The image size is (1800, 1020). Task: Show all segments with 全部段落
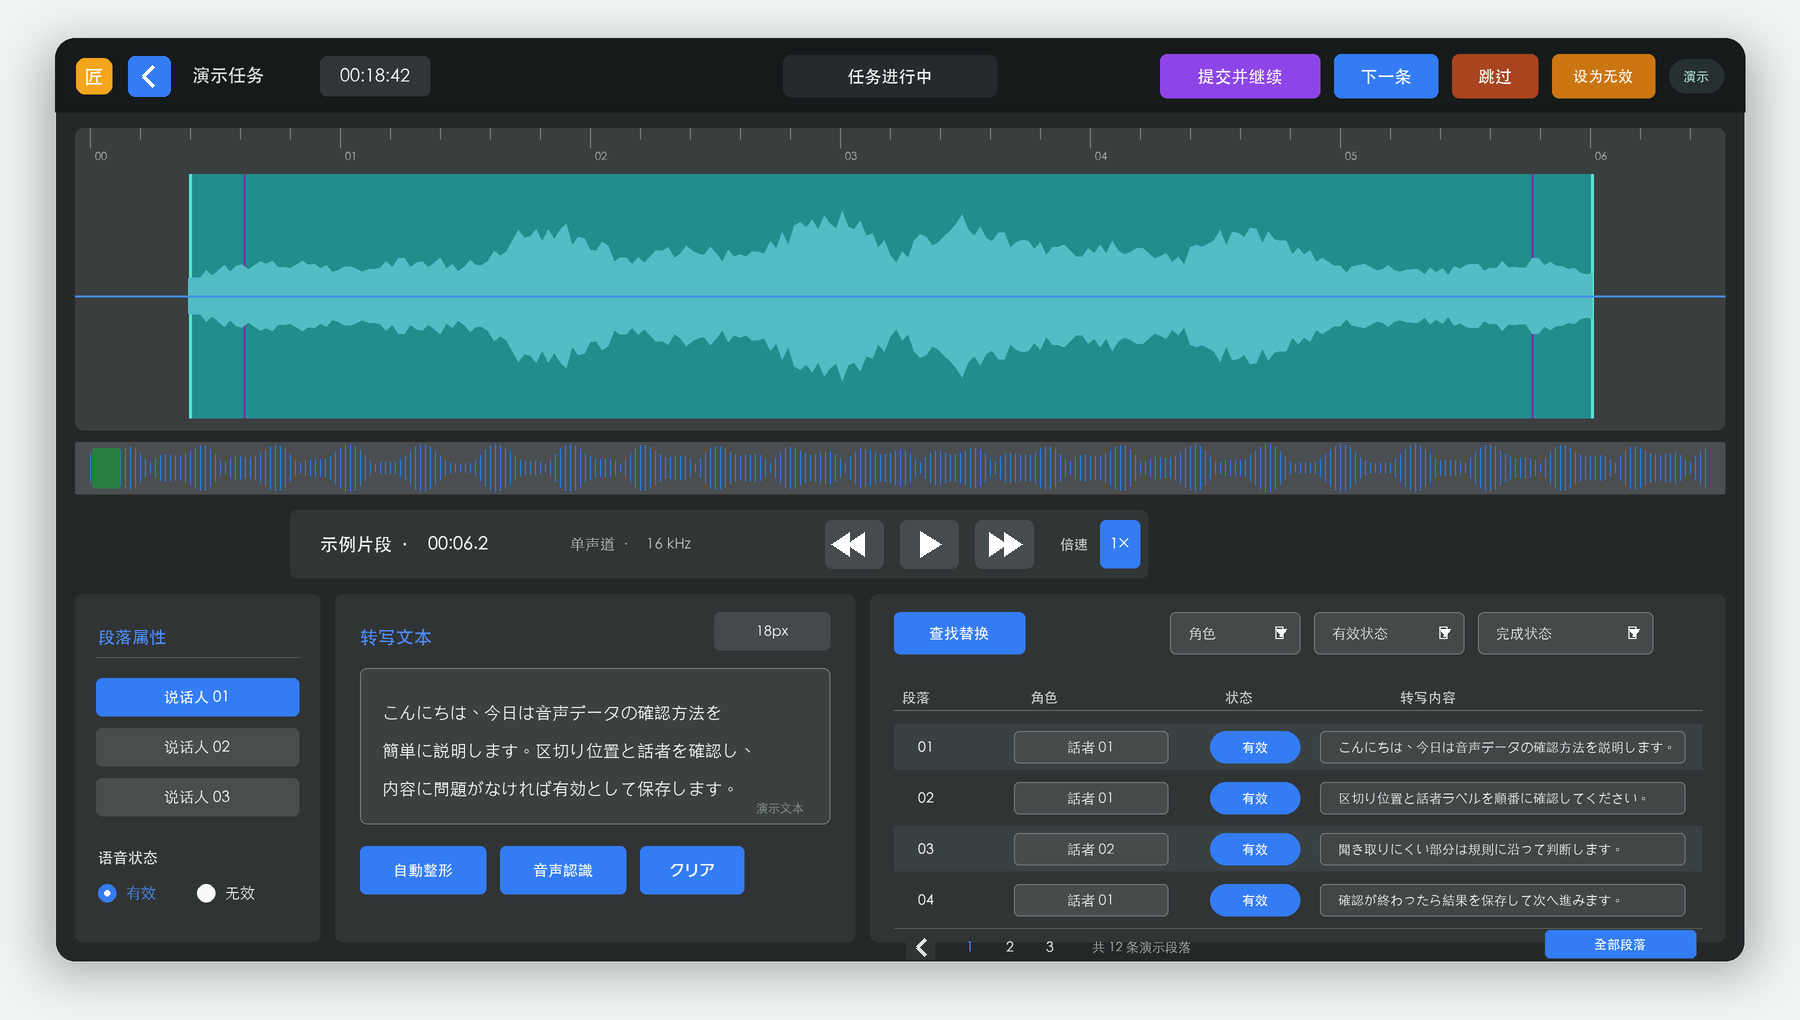coord(1620,945)
